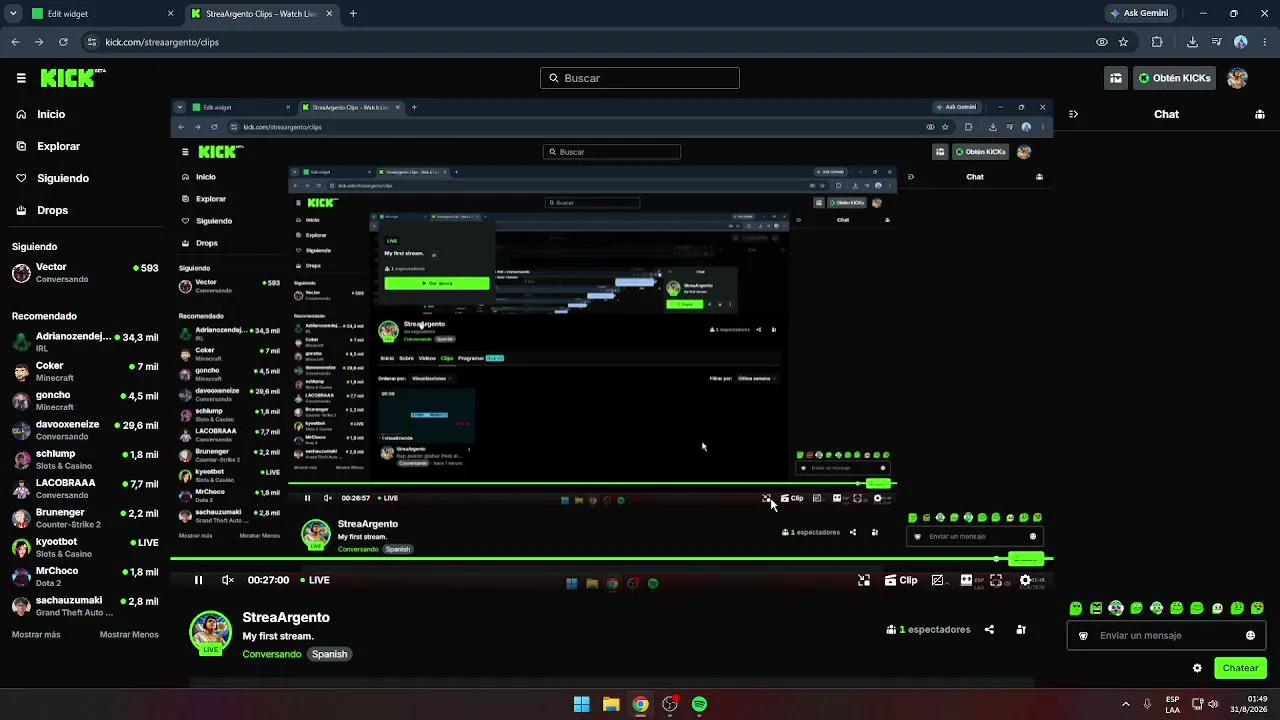Open sachauzumaki's channel
This screenshot has height=720, width=1280.
point(85,606)
